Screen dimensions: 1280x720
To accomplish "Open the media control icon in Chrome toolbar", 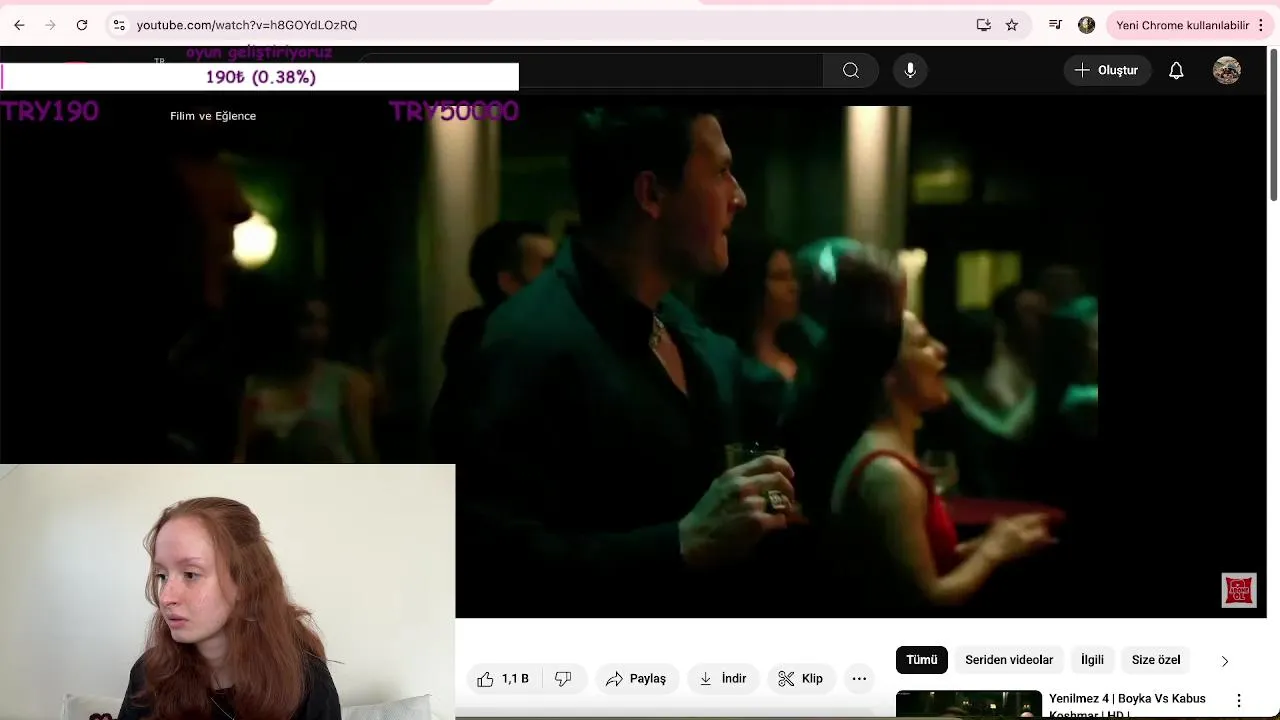I will pyautogui.click(x=1055, y=25).
